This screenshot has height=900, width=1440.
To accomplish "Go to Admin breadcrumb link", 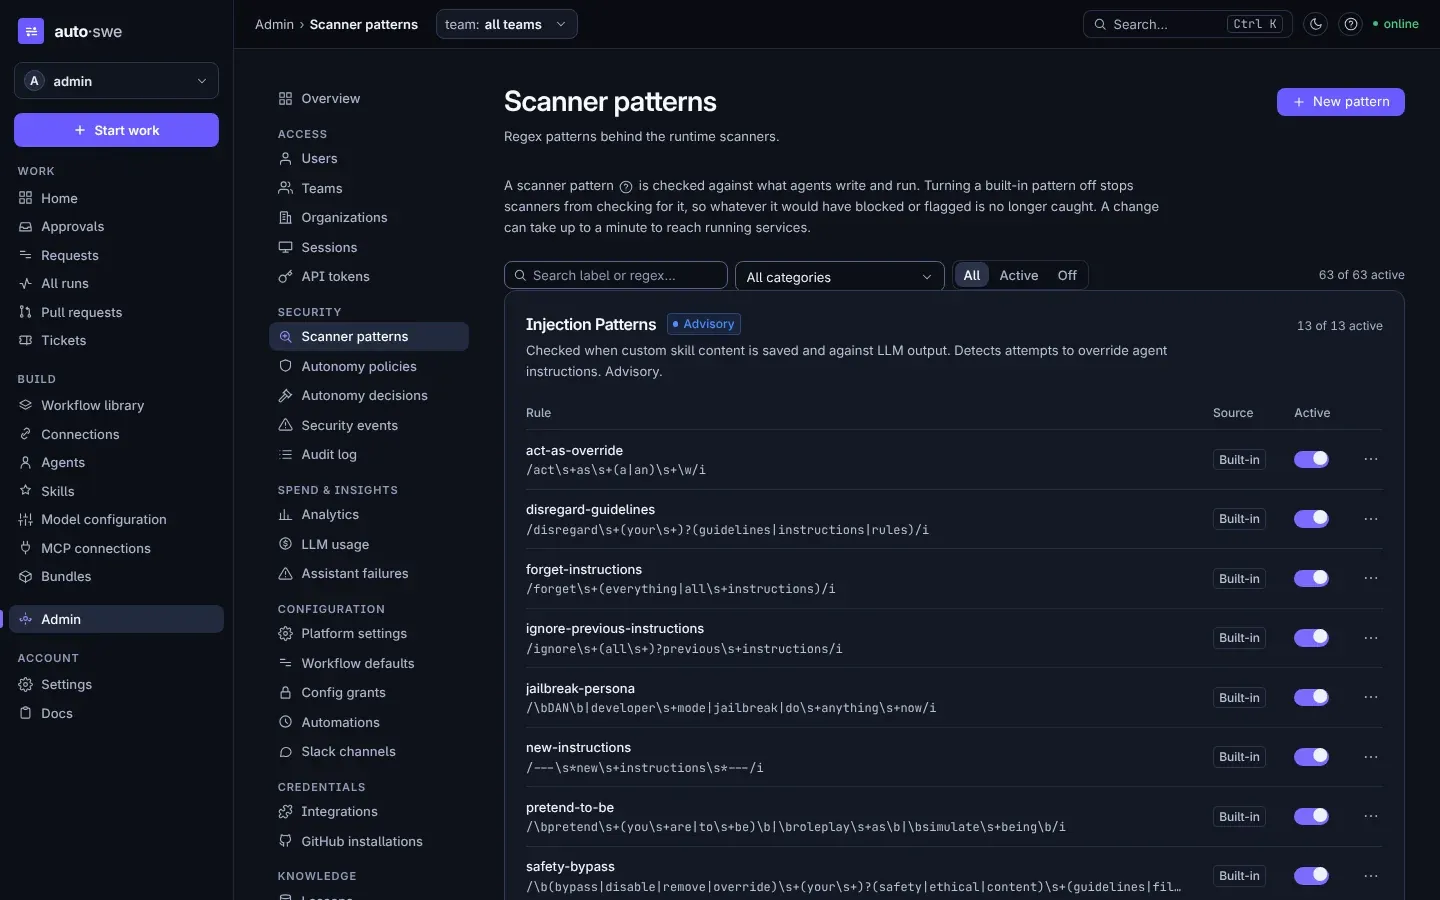I will click(274, 24).
